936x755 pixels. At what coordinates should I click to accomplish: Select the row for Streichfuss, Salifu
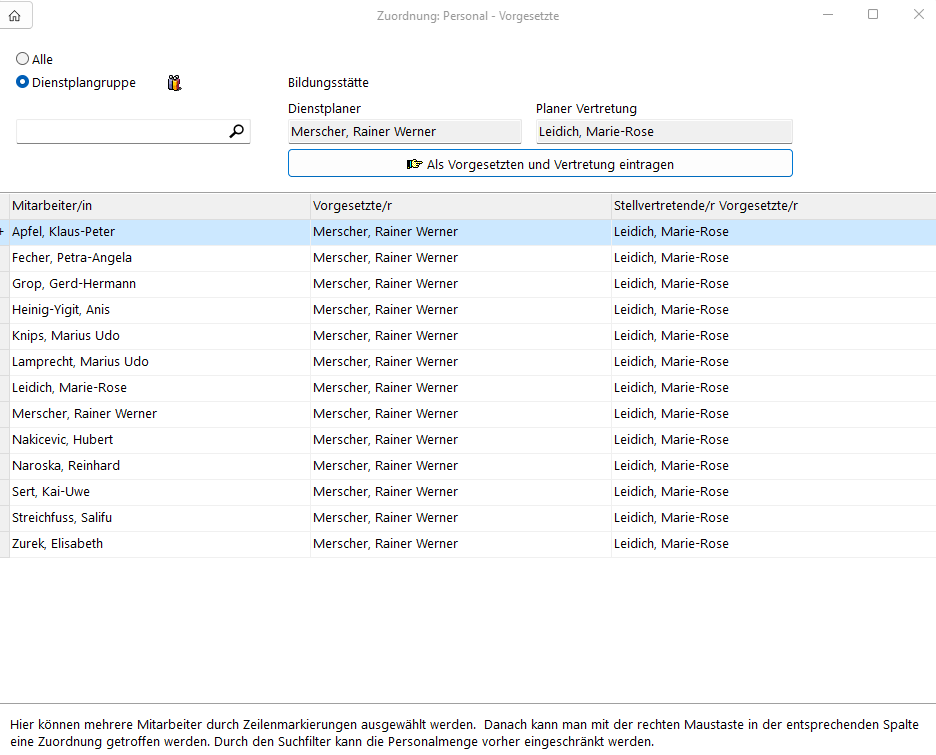(150, 517)
